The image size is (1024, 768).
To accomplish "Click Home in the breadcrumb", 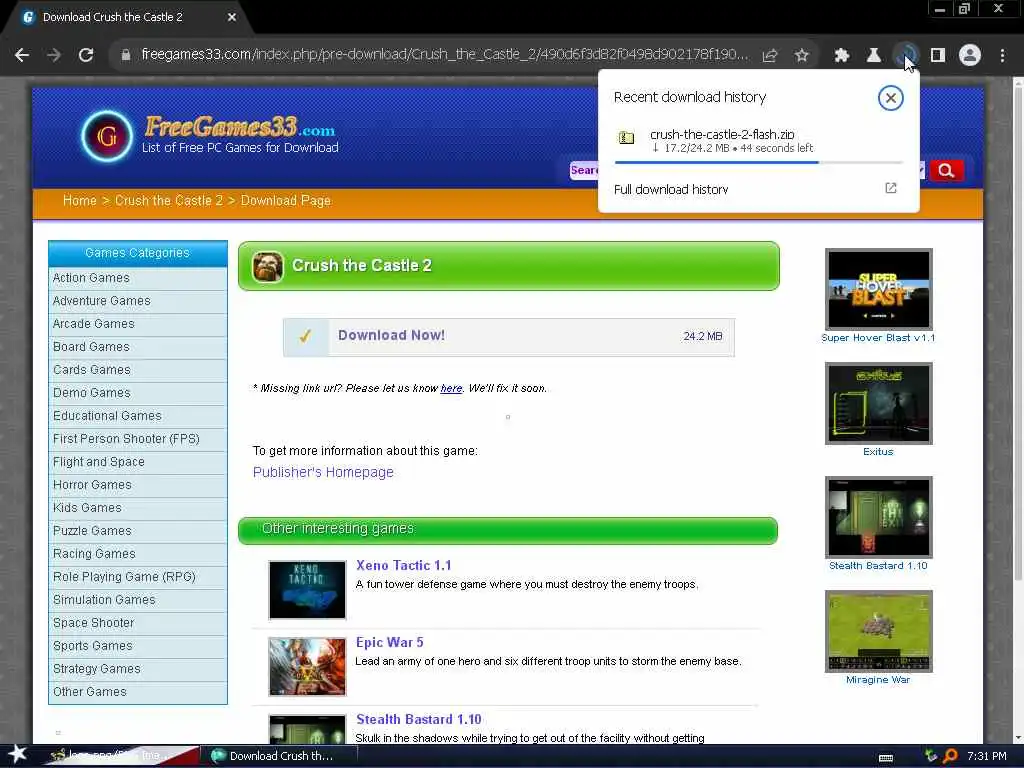I will pyautogui.click(x=80, y=200).
